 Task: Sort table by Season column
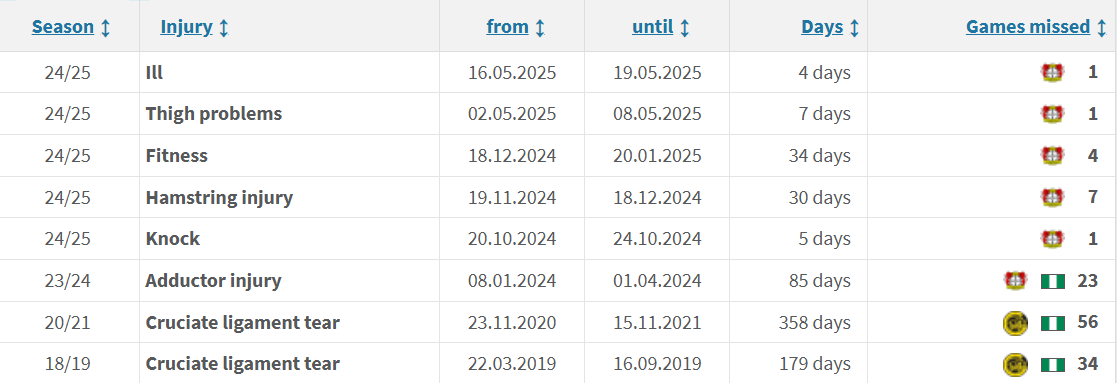[63, 27]
